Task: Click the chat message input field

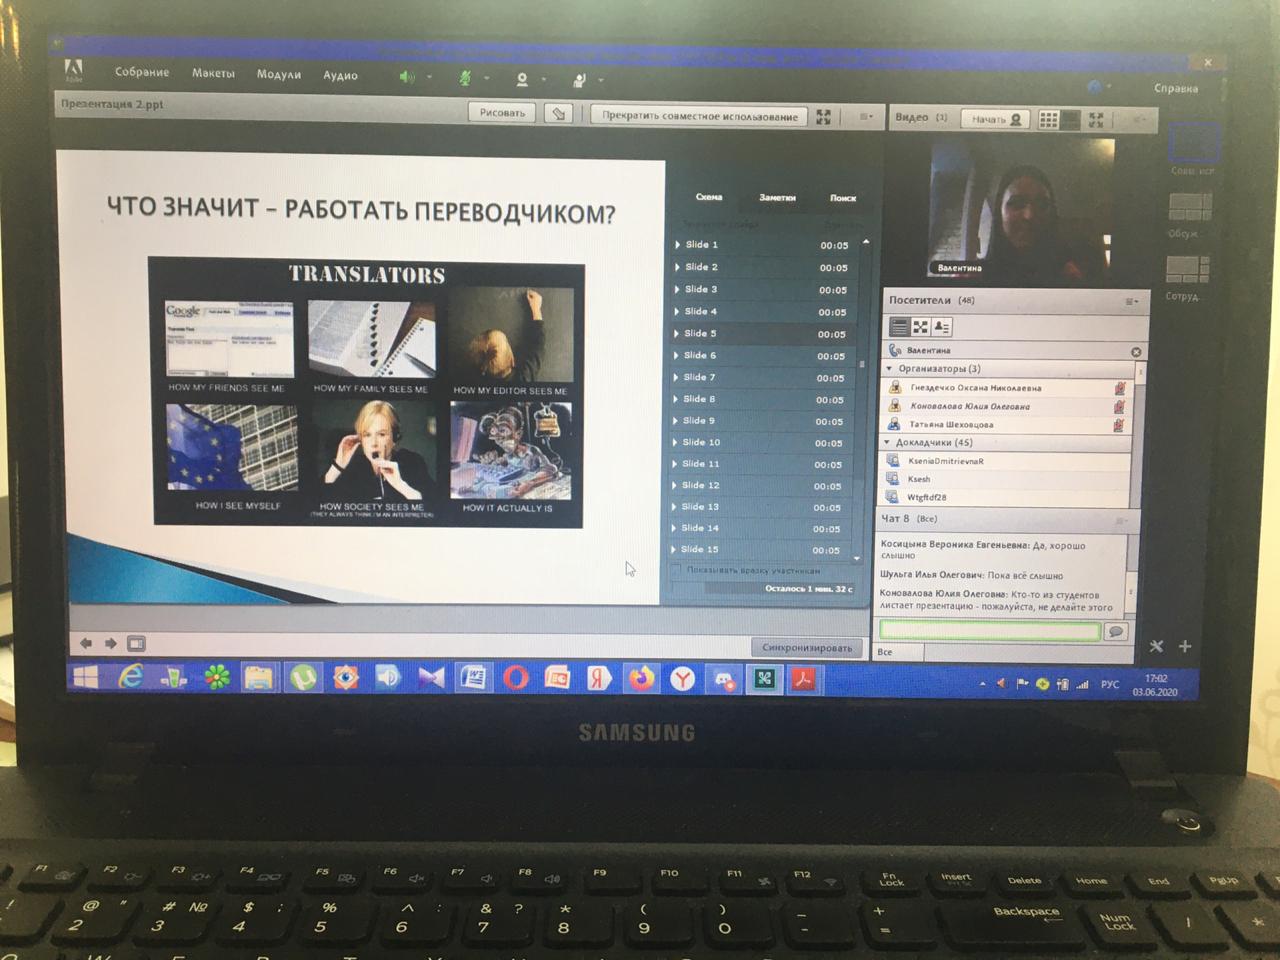Action: (x=989, y=631)
